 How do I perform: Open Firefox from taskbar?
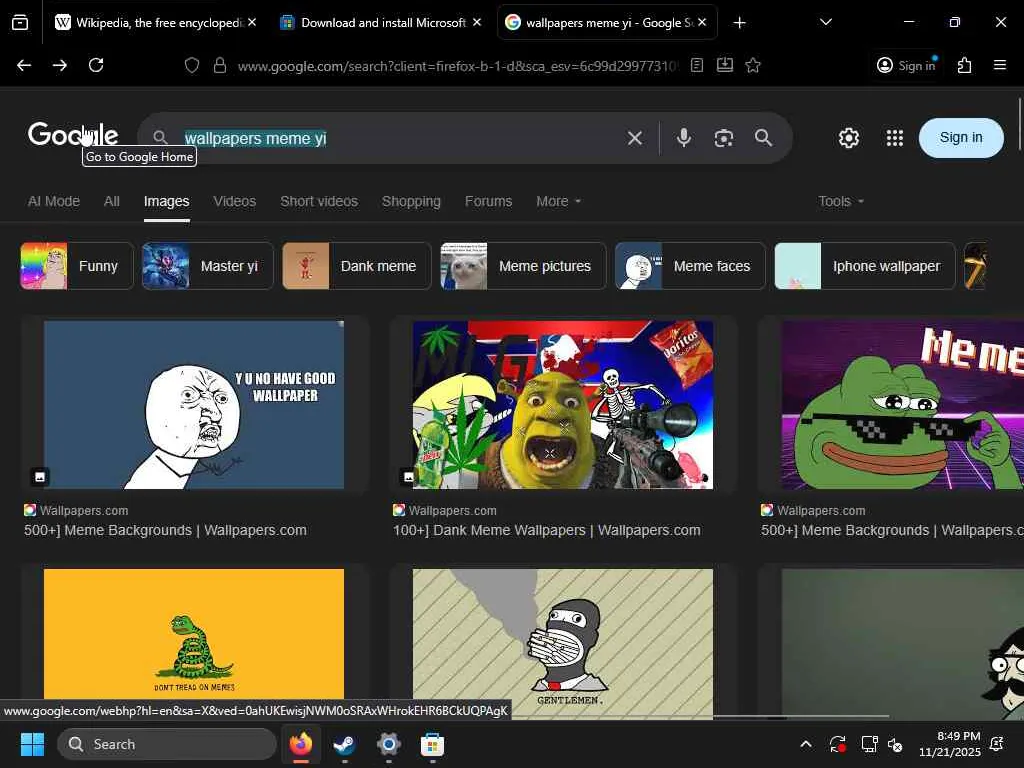click(300, 744)
